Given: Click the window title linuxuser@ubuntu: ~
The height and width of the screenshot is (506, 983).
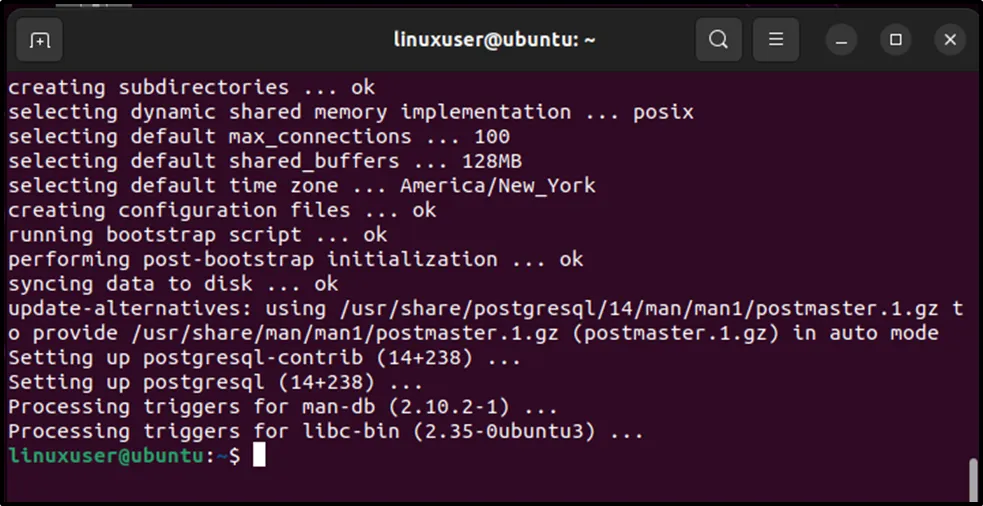Looking at the screenshot, I should tap(494, 41).
